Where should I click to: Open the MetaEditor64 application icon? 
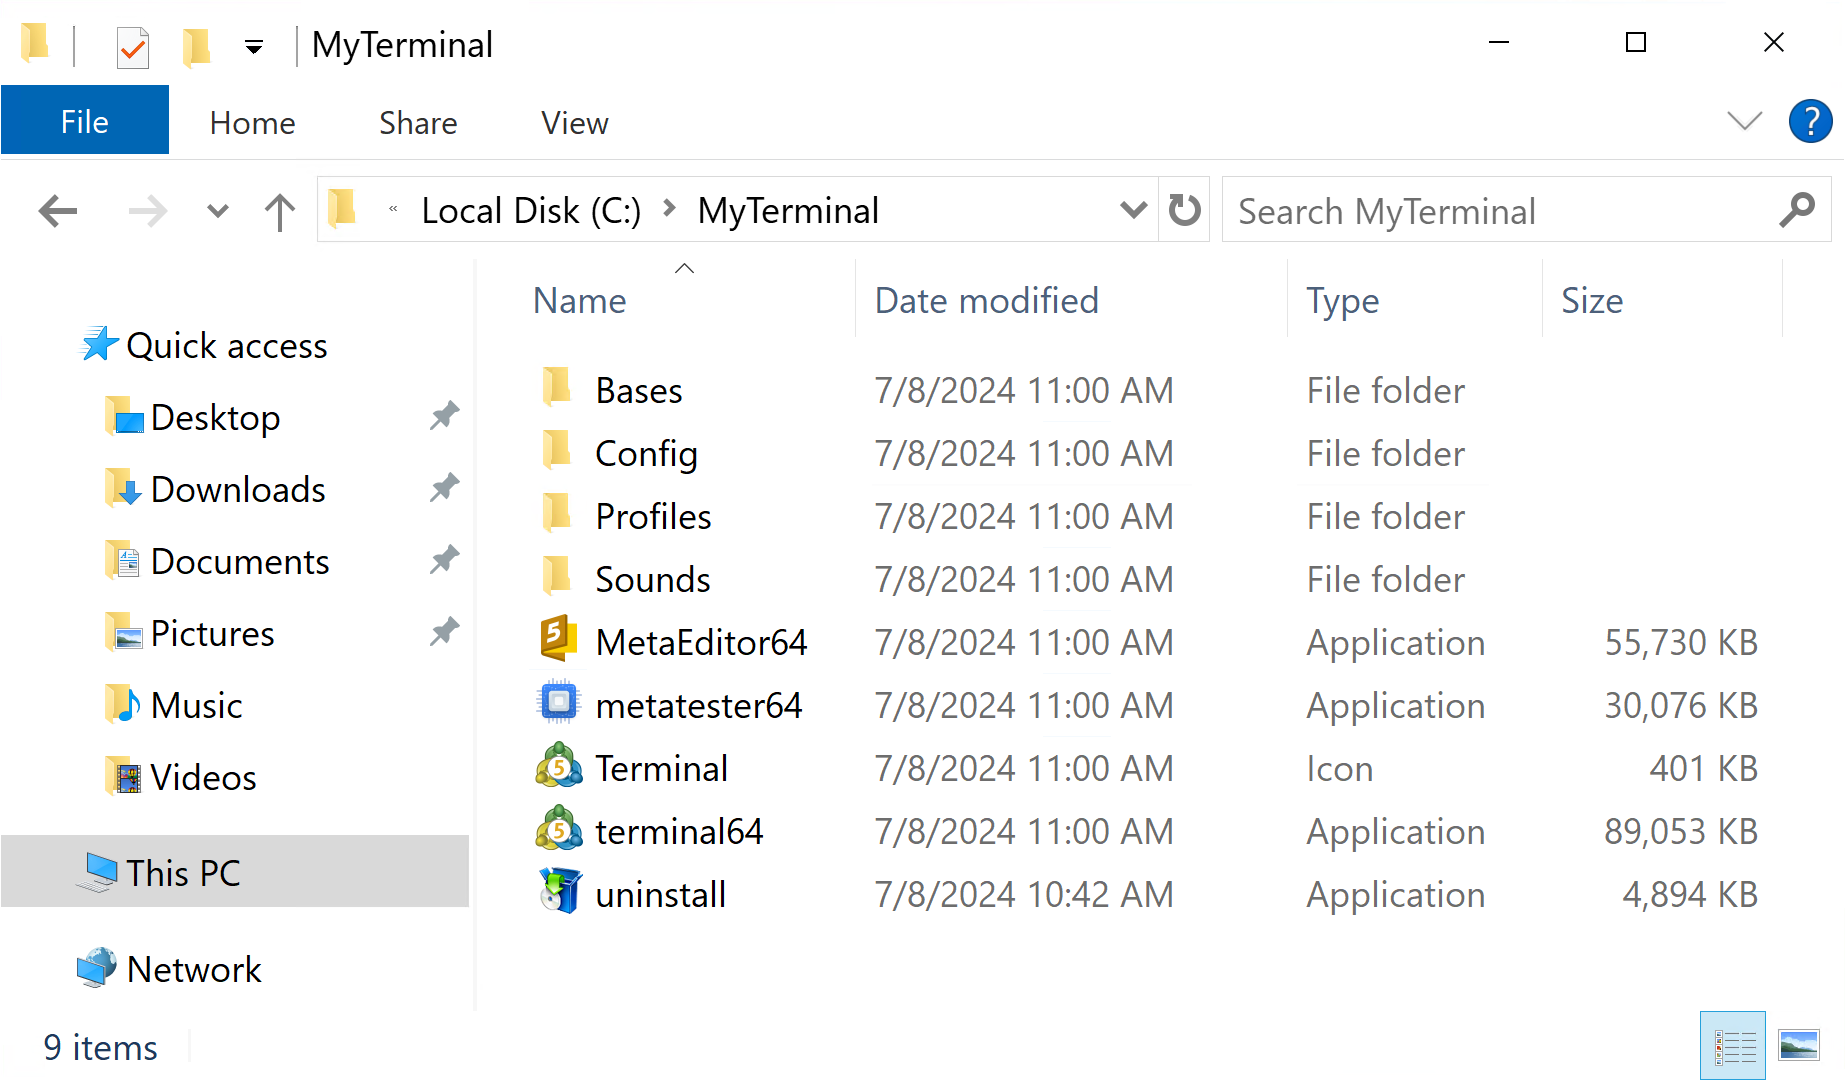(558, 640)
